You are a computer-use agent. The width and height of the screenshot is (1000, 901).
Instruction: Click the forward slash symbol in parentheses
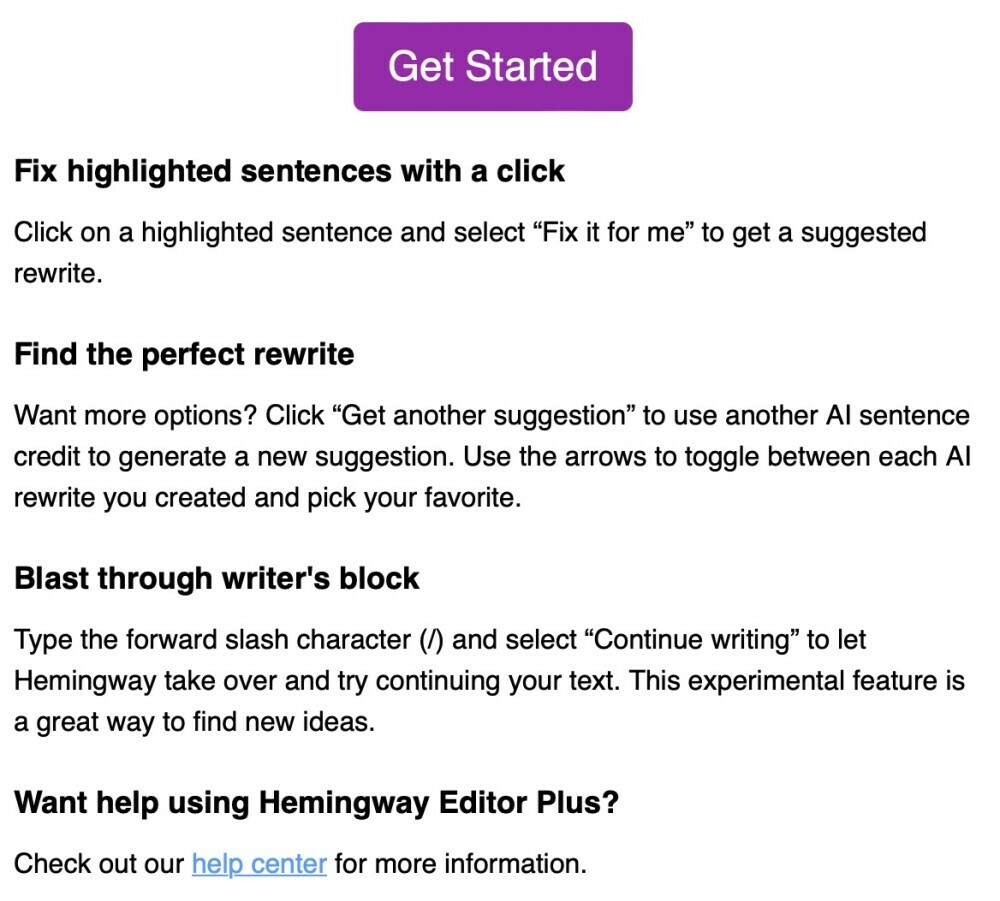[x=430, y=639]
